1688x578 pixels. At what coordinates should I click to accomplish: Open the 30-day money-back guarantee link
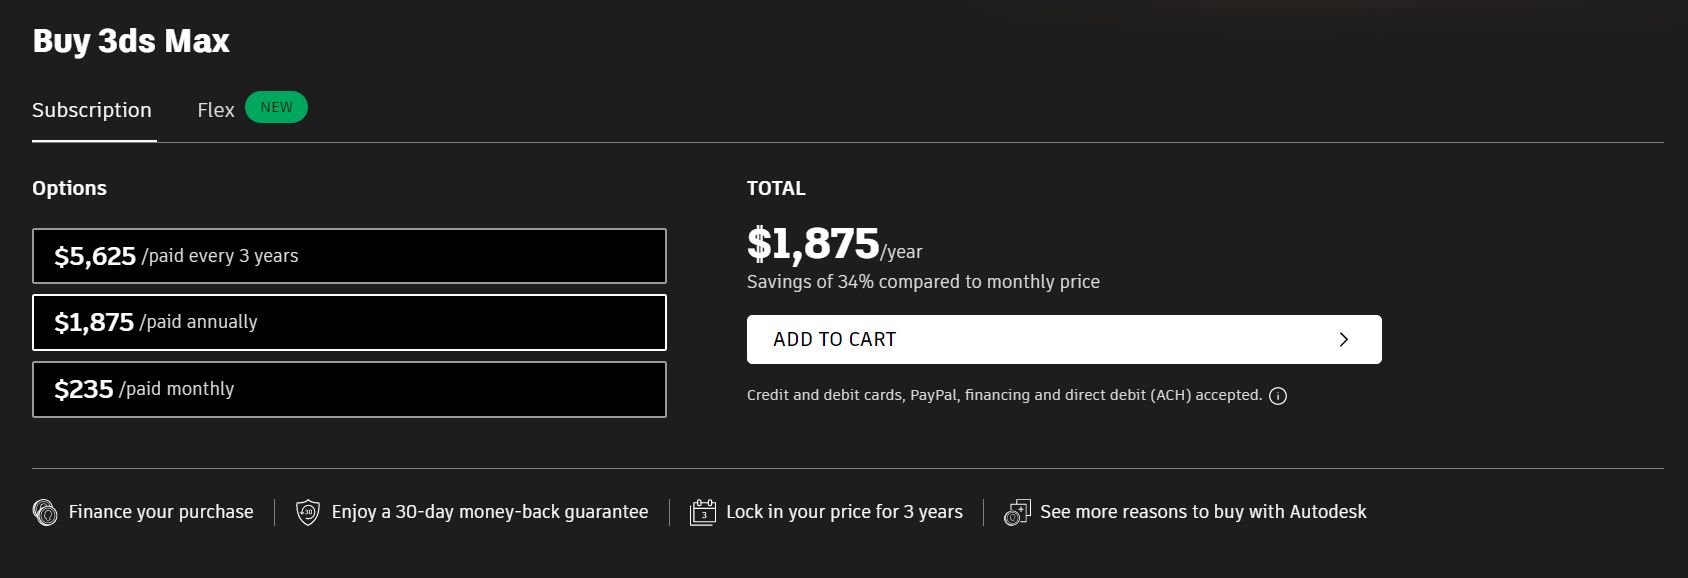point(490,512)
